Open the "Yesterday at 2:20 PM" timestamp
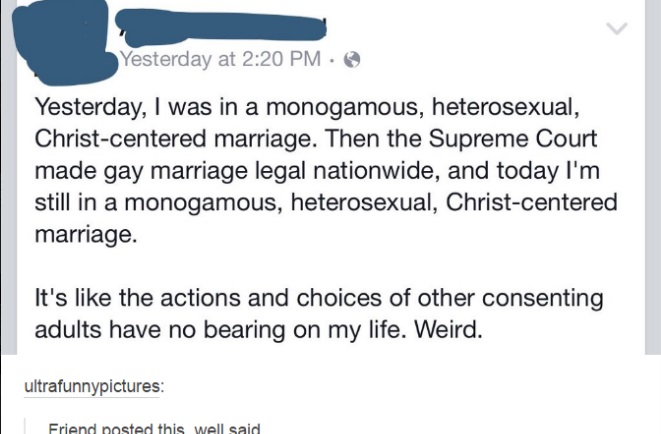Screen dimensions: 661x434 click(x=220, y=59)
